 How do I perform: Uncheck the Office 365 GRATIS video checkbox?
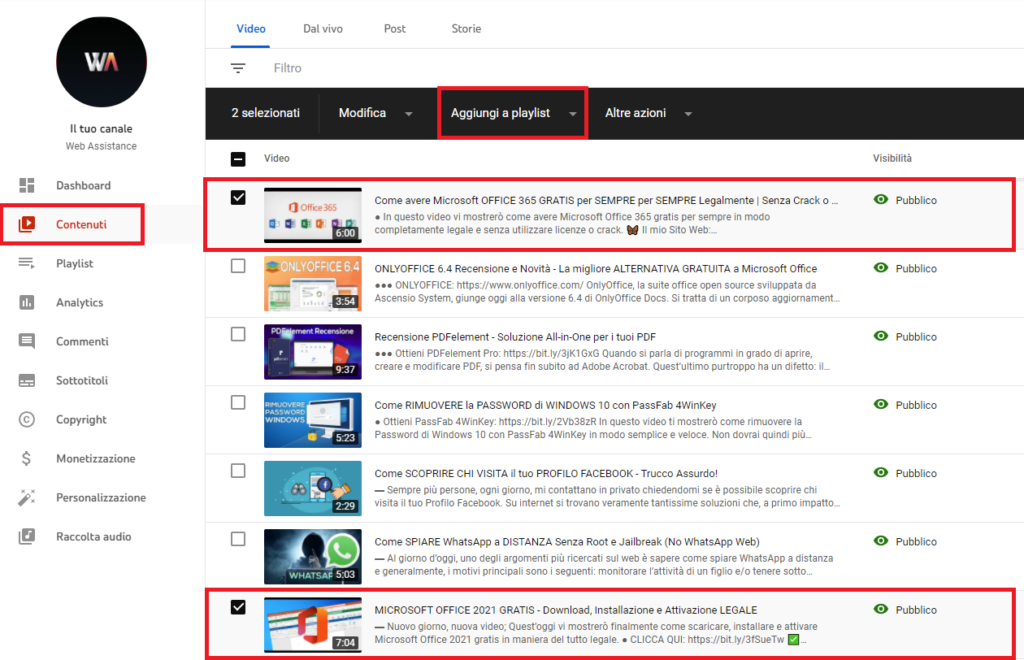(238, 197)
